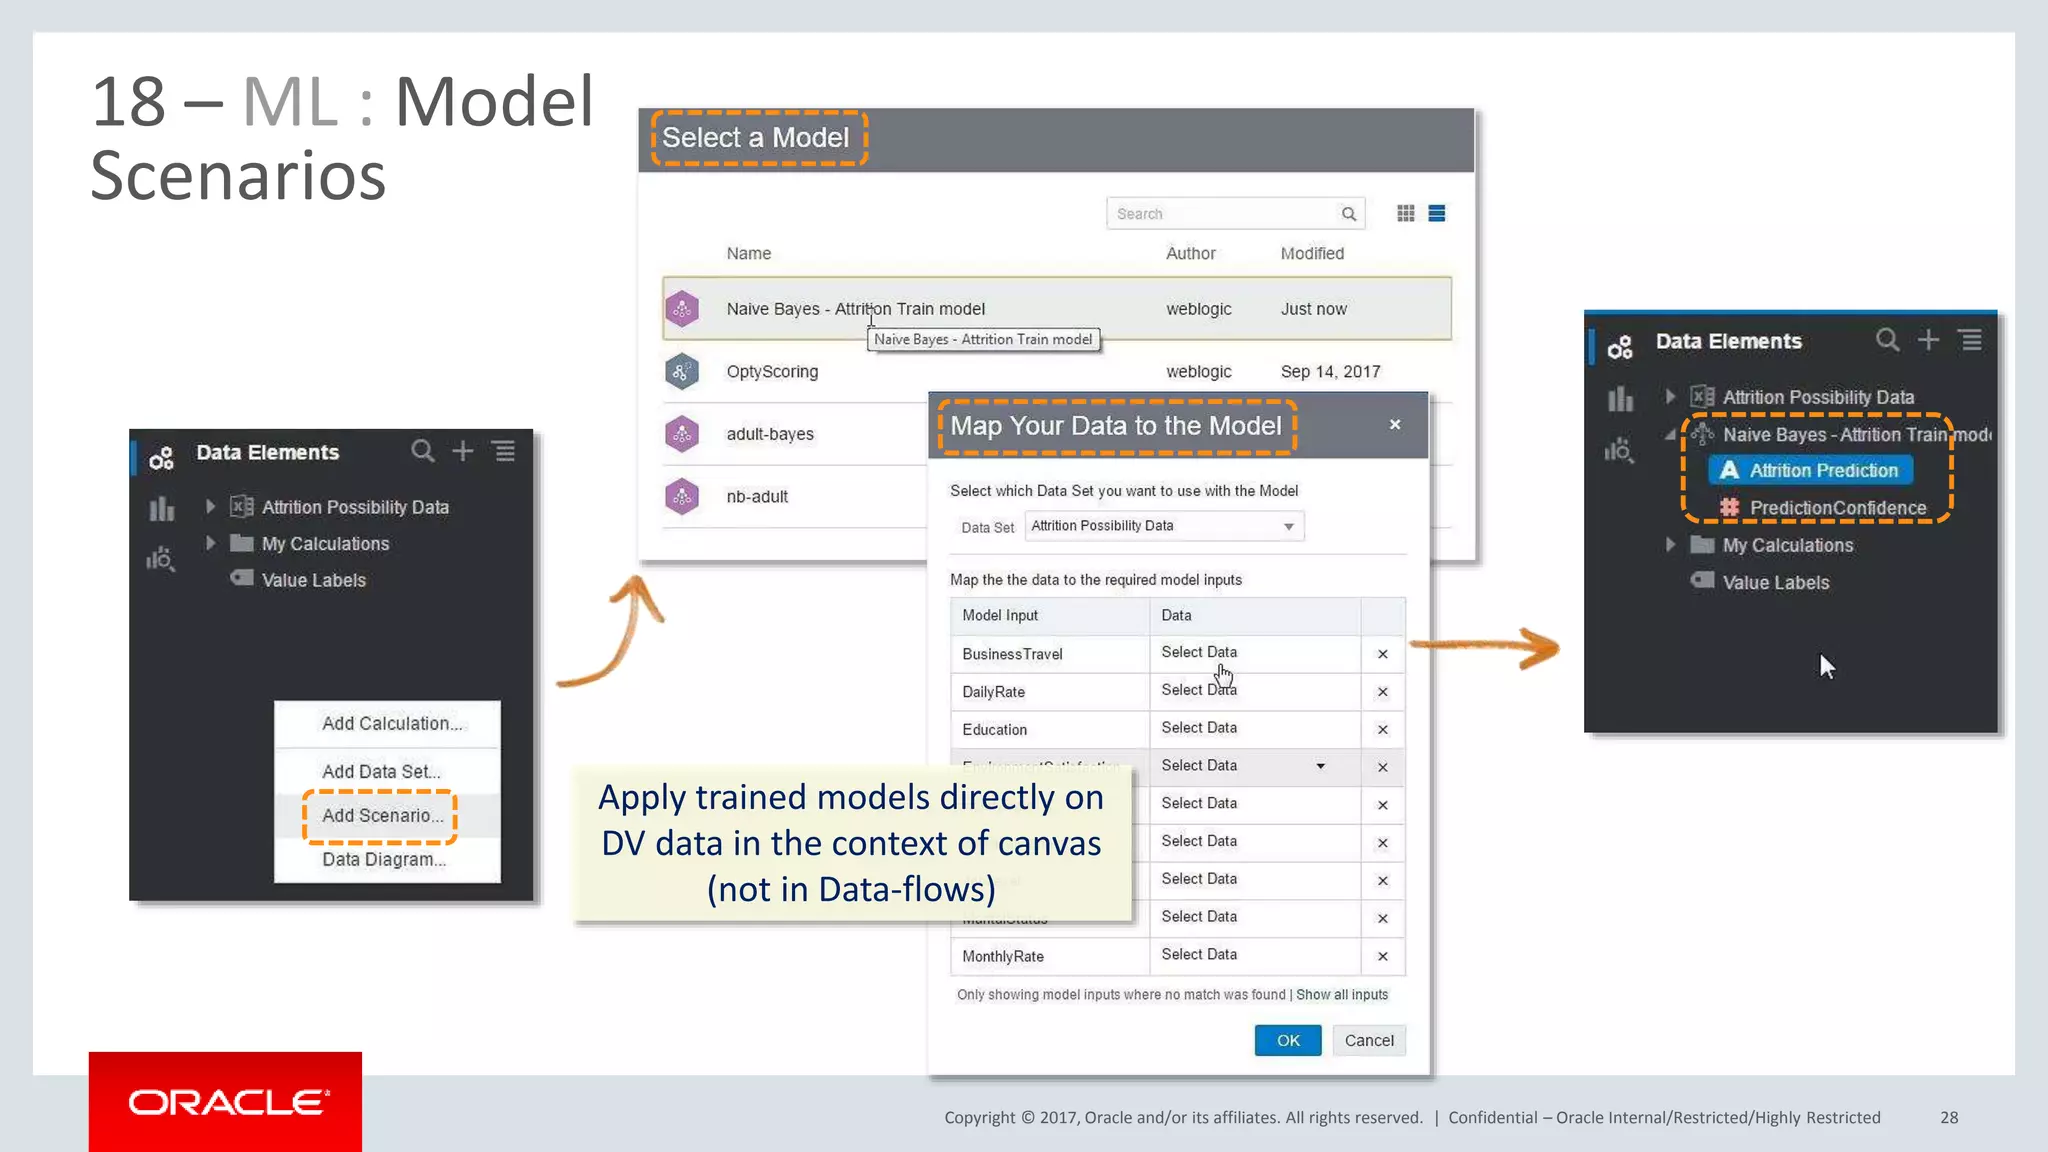This screenshot has height=1152, width=2048.
Task: Click search magnifier in Select a Model
Action: click(x=1348, y=214)
